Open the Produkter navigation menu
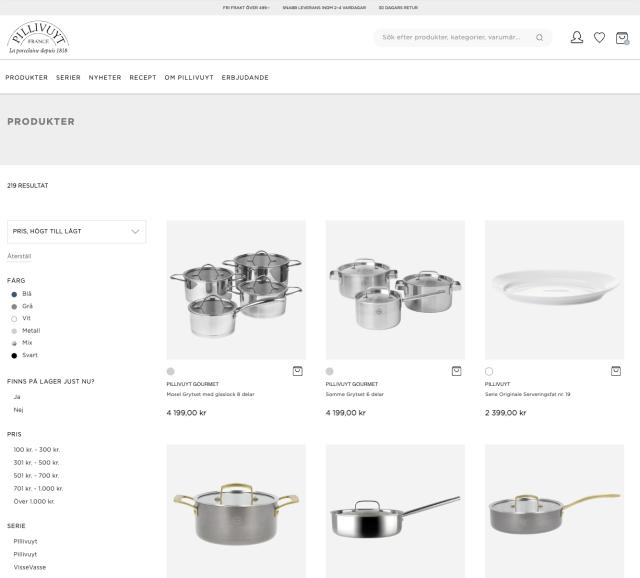 click(27, 78)
